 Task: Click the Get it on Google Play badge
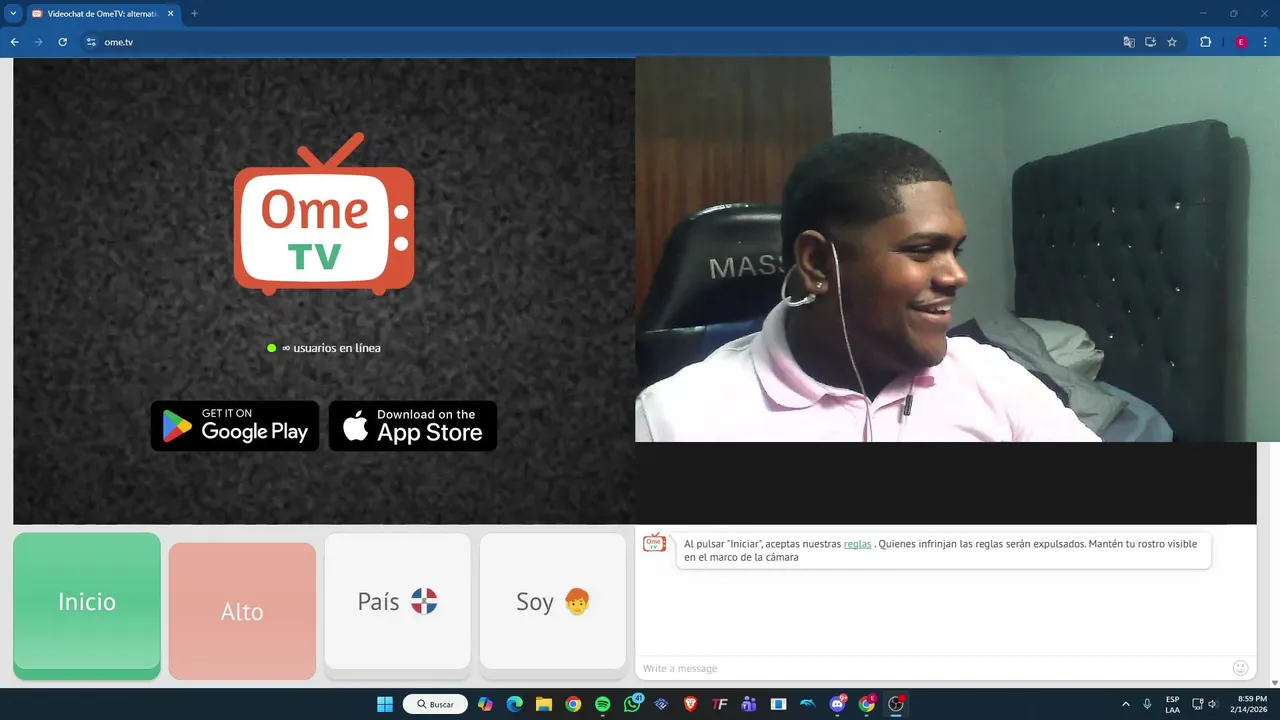coord(235,426)
